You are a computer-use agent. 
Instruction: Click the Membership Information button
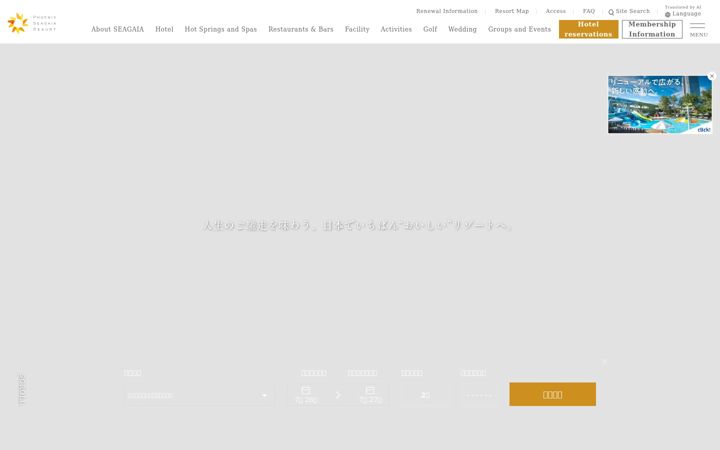pyautogui.click(x=652, y=29)
